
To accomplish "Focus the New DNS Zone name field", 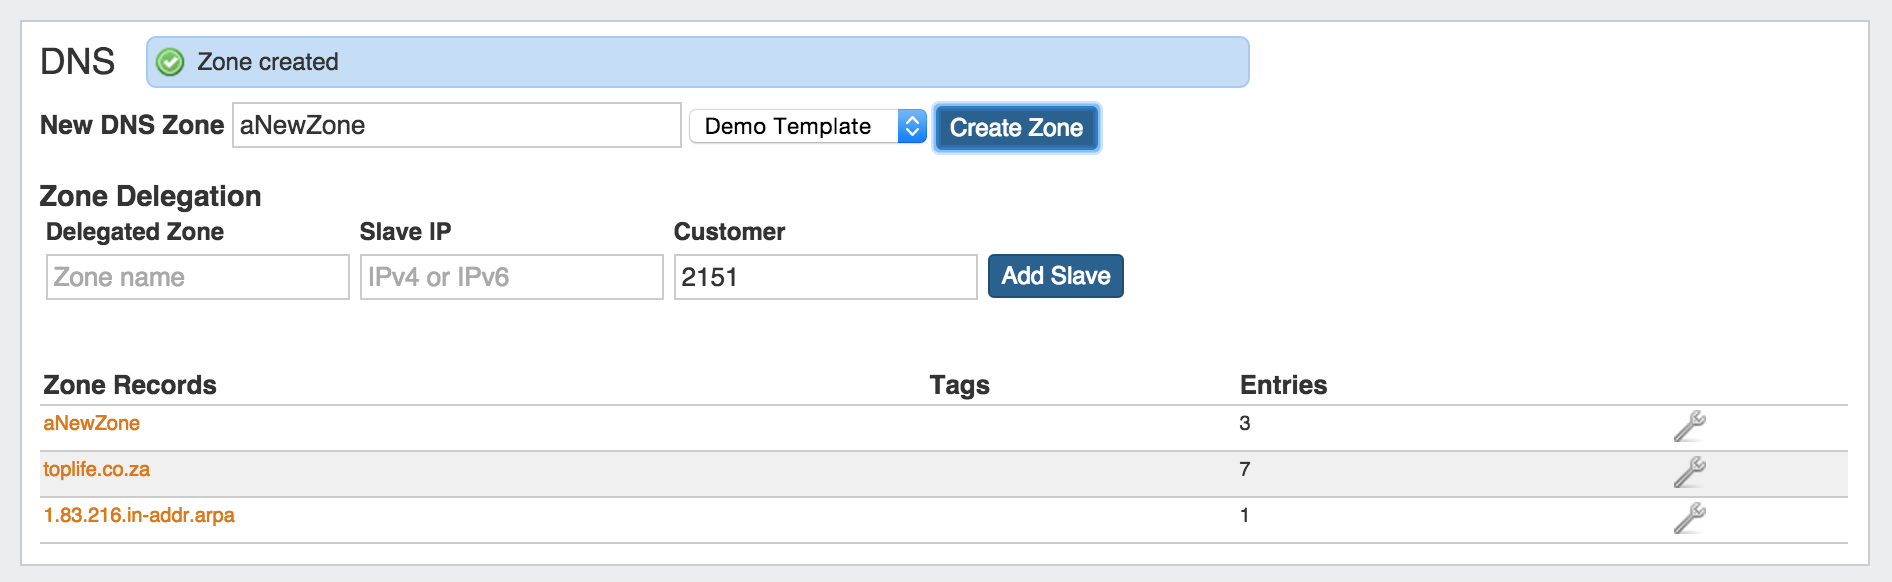I will tap(456, 126).
